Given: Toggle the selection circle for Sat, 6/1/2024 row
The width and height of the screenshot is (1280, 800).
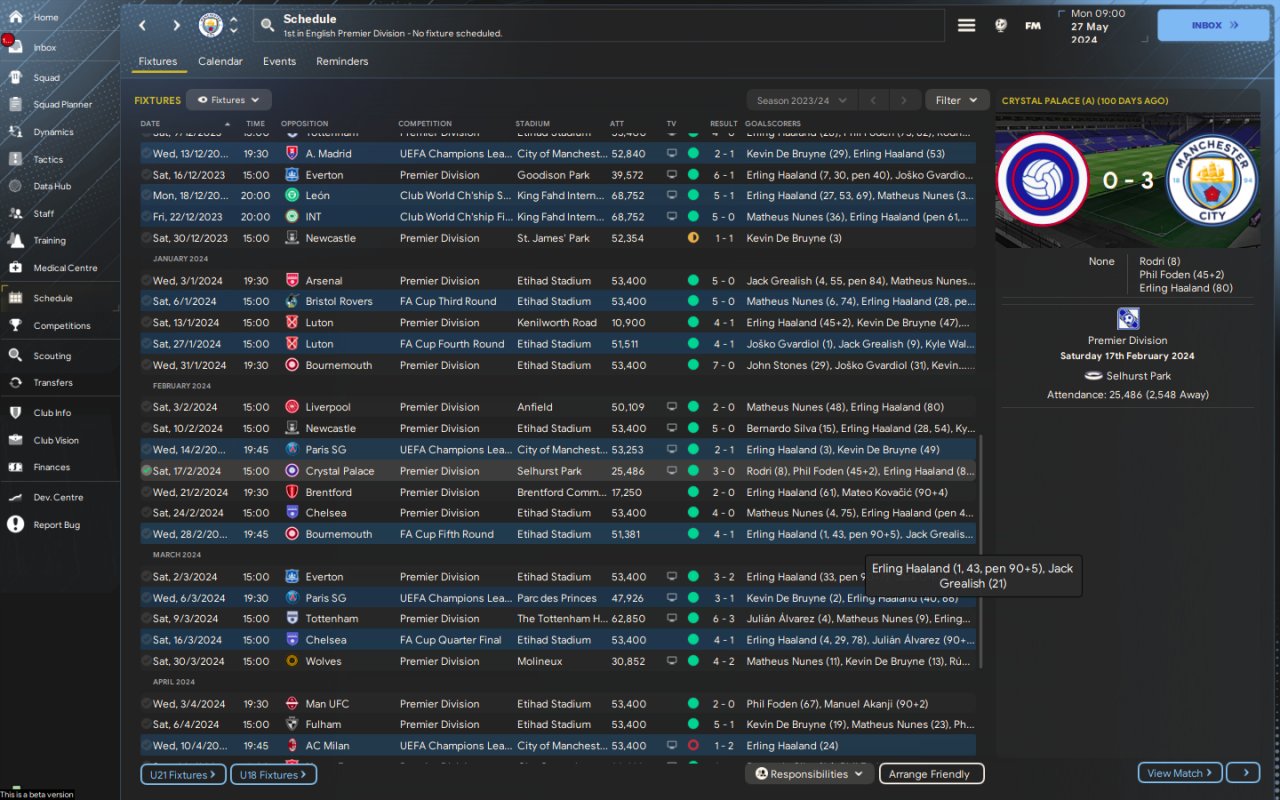Looking at the screenshot, I should pos(146,302).
